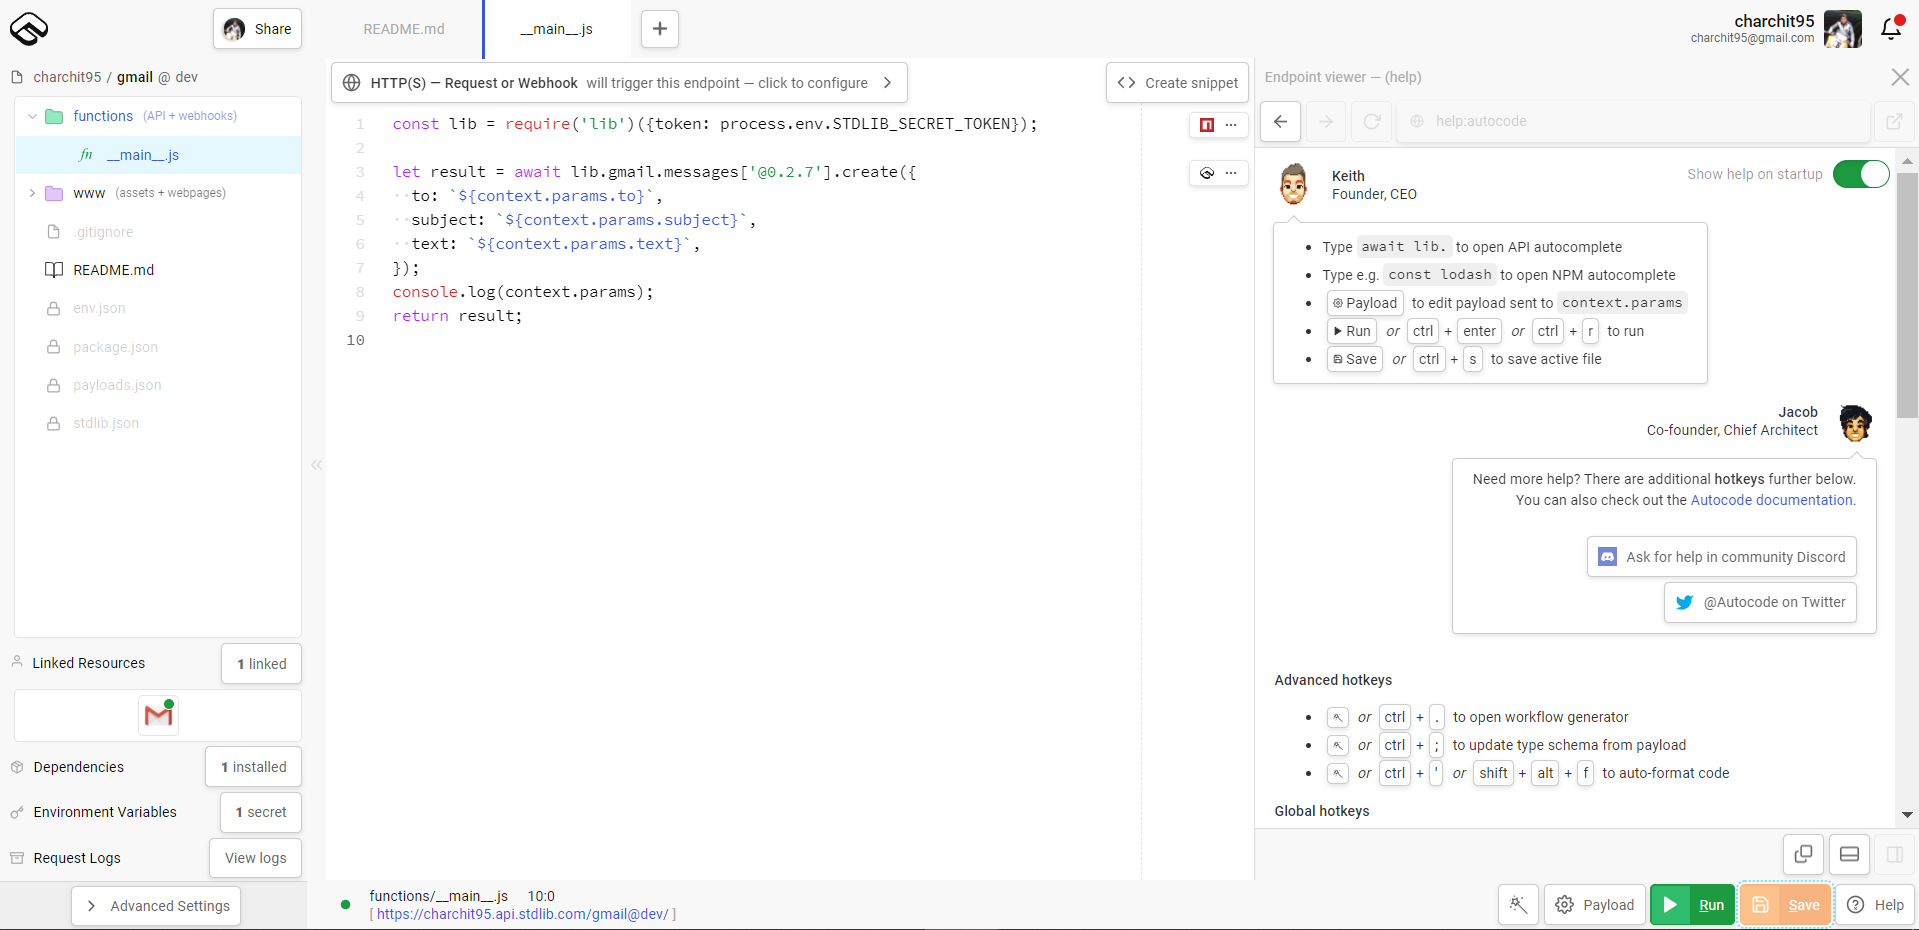Expand Advanced Settings
1919x930 pixels.
[156, 906]
